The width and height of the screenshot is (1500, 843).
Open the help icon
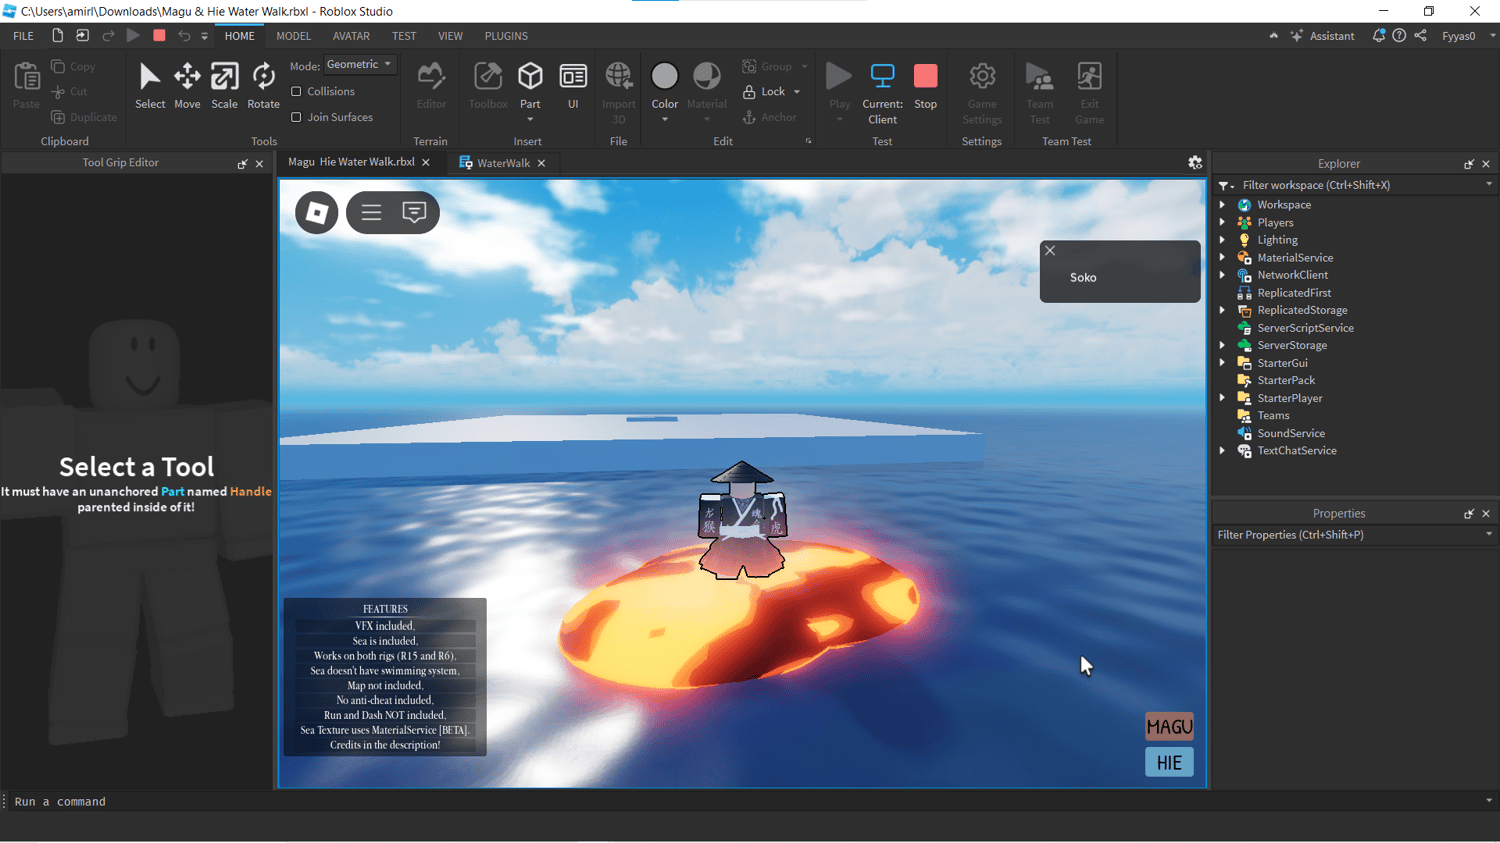point(1399,35)
